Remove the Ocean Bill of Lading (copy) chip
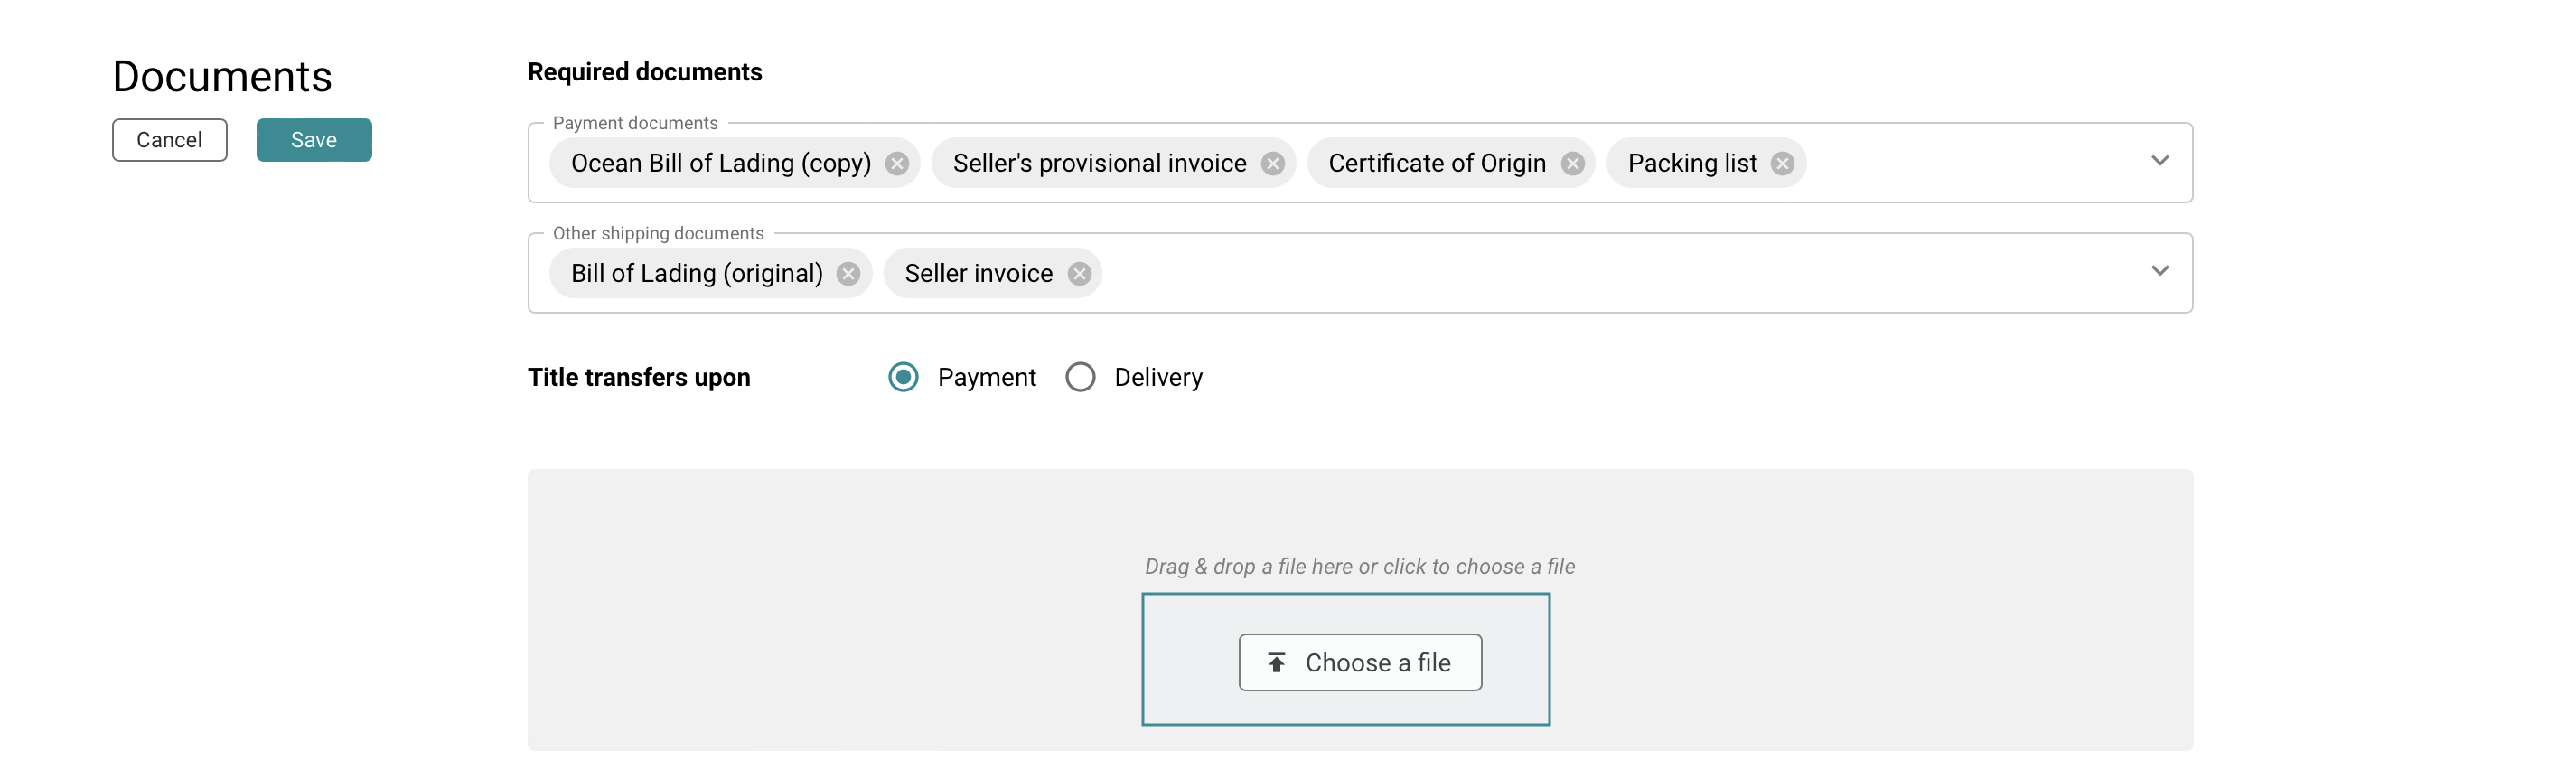This screenshot has height=779, width=2576. coord(897,164)
